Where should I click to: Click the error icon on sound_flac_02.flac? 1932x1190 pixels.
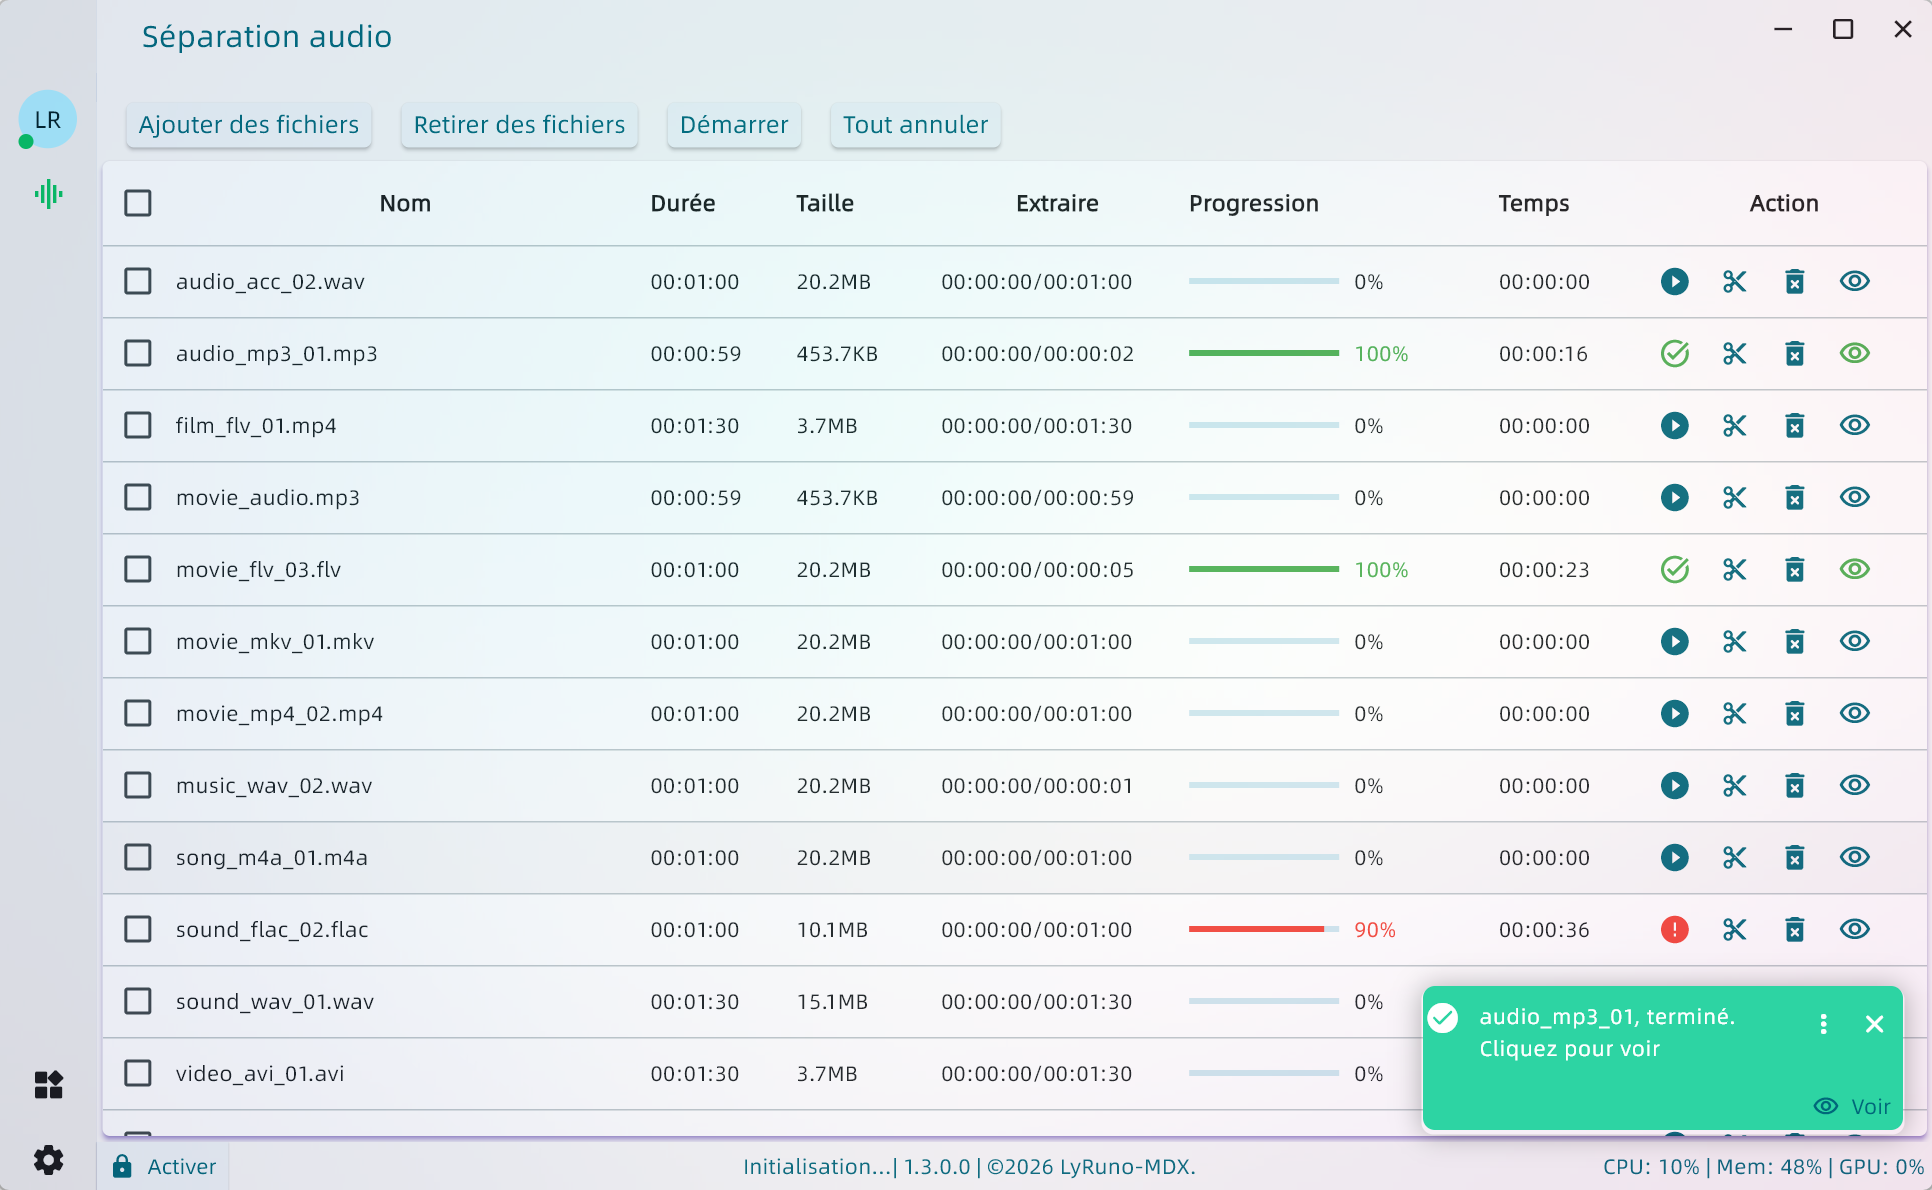[1674, 930]
